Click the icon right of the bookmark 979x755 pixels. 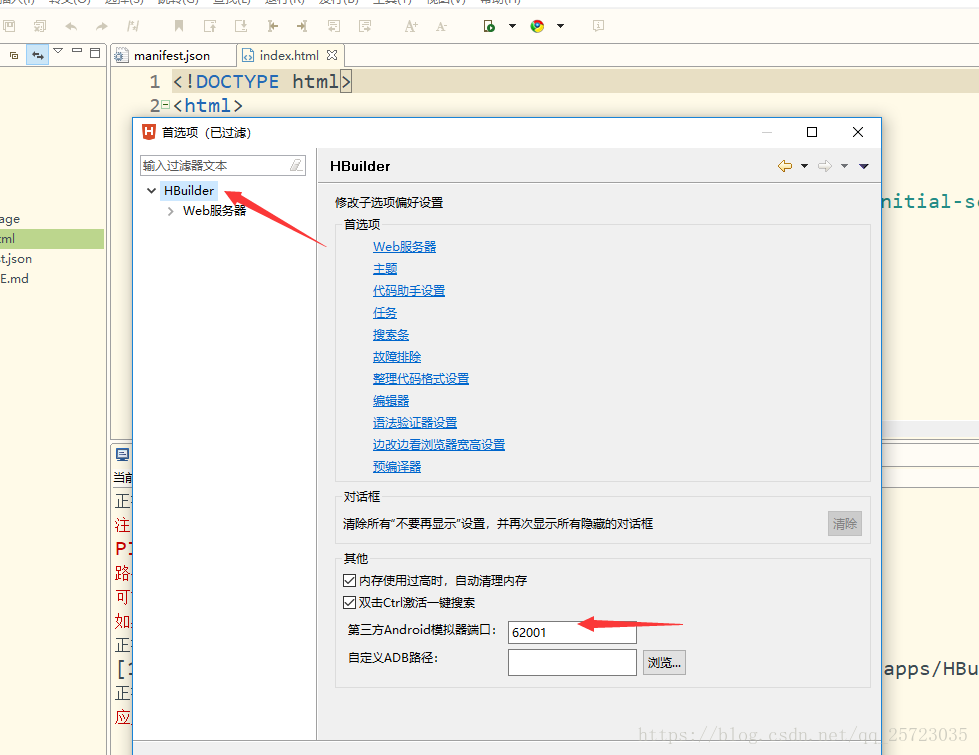210,26
